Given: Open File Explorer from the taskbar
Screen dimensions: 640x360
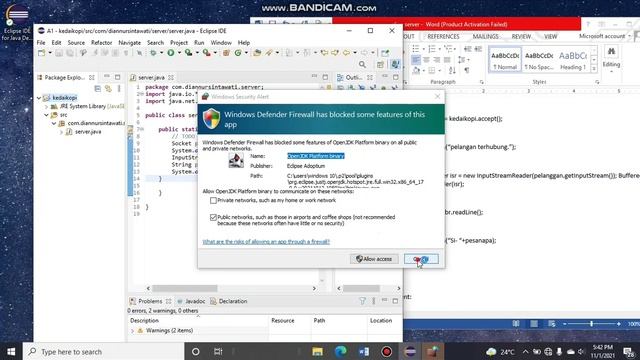Looking at the screenshot, I should click(317, 351).
